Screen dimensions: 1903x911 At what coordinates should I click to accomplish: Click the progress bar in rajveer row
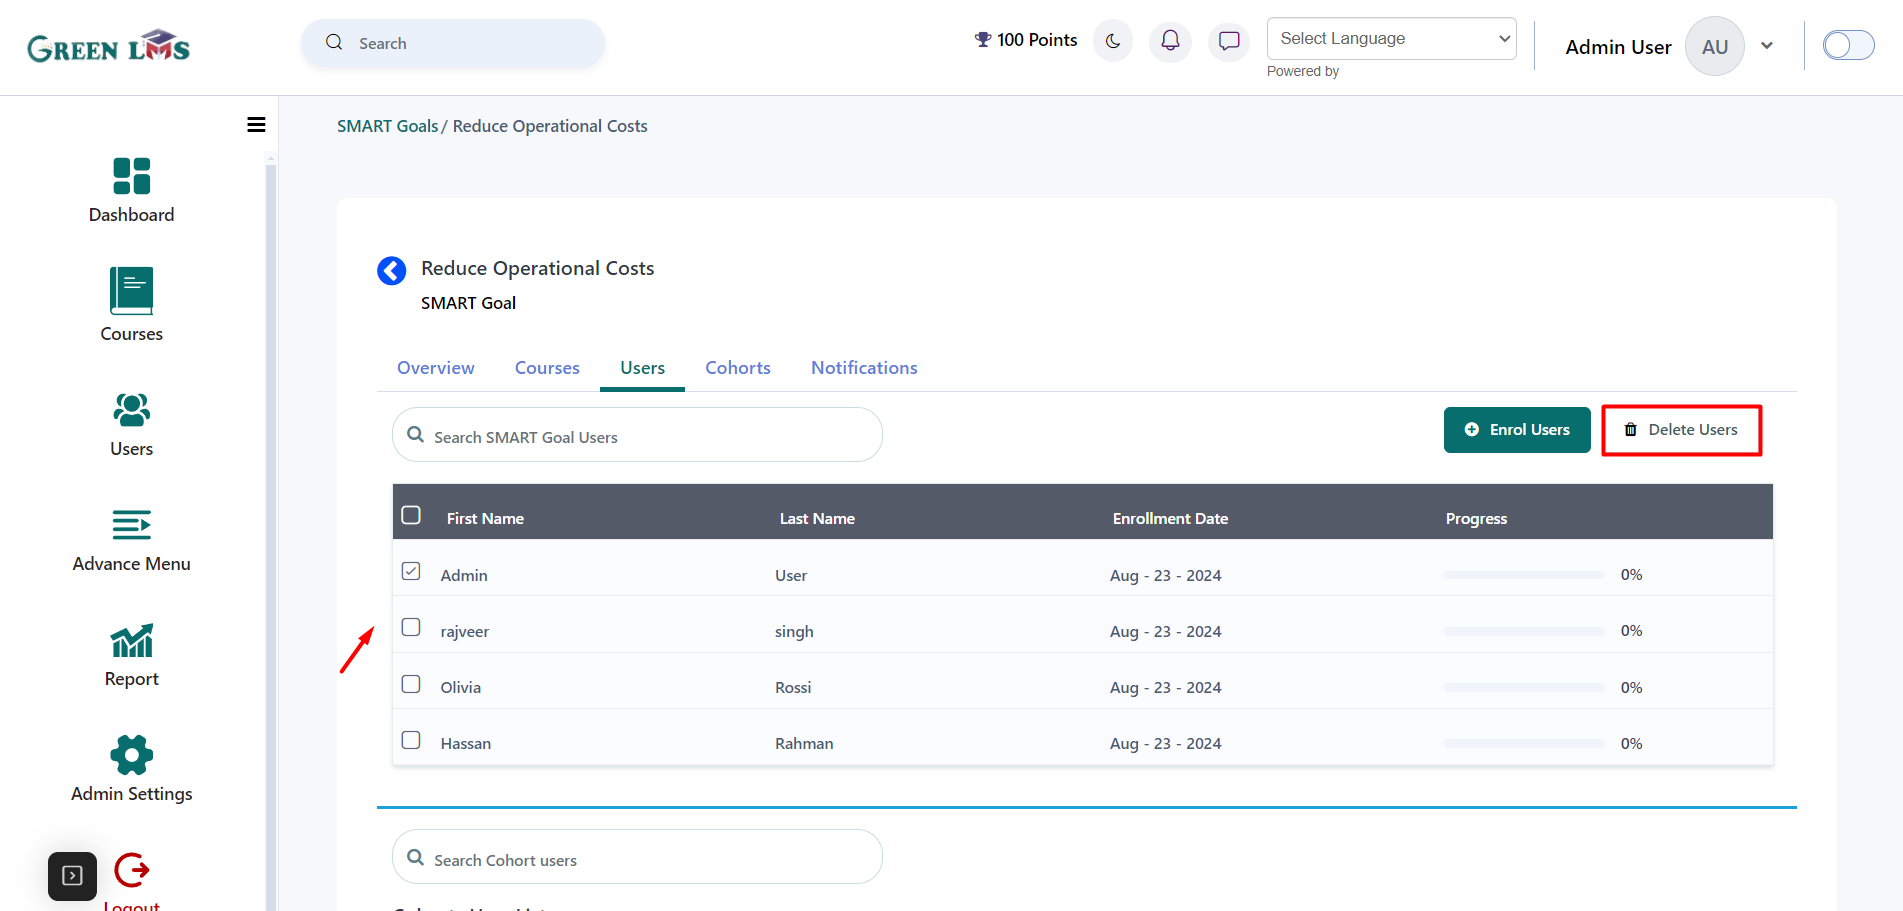(1524, 631)
